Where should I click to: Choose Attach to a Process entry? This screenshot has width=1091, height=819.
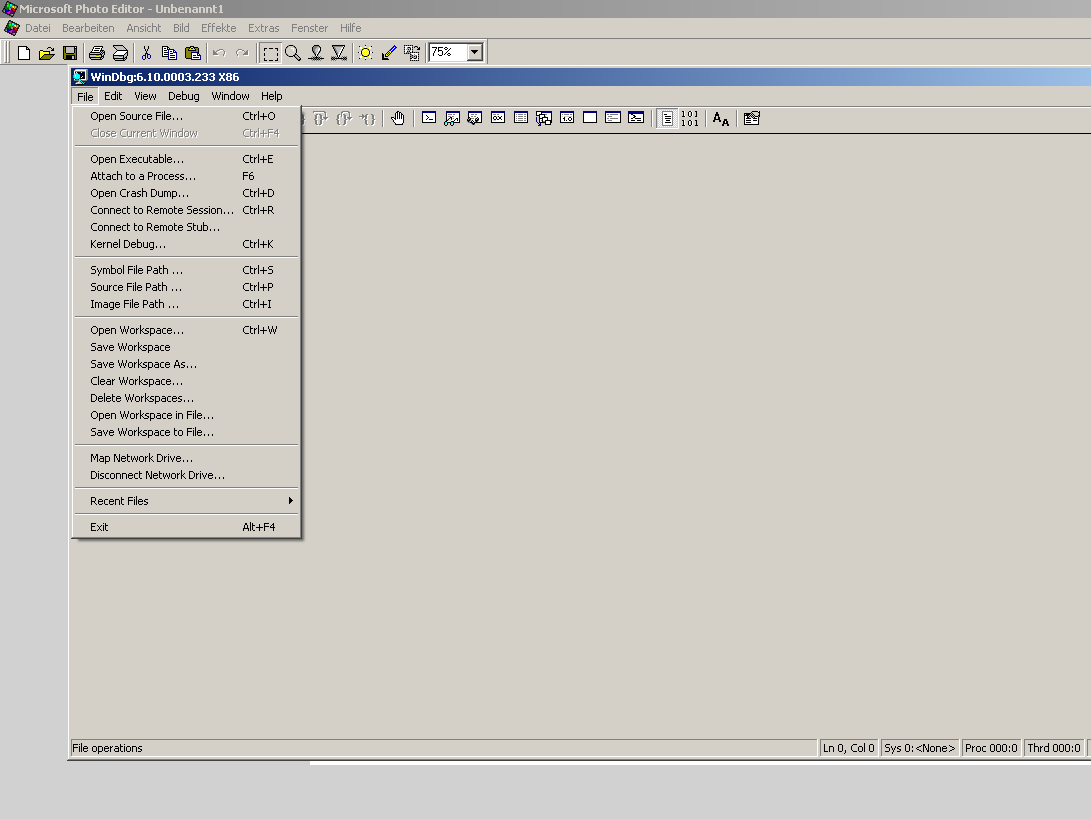186,176
